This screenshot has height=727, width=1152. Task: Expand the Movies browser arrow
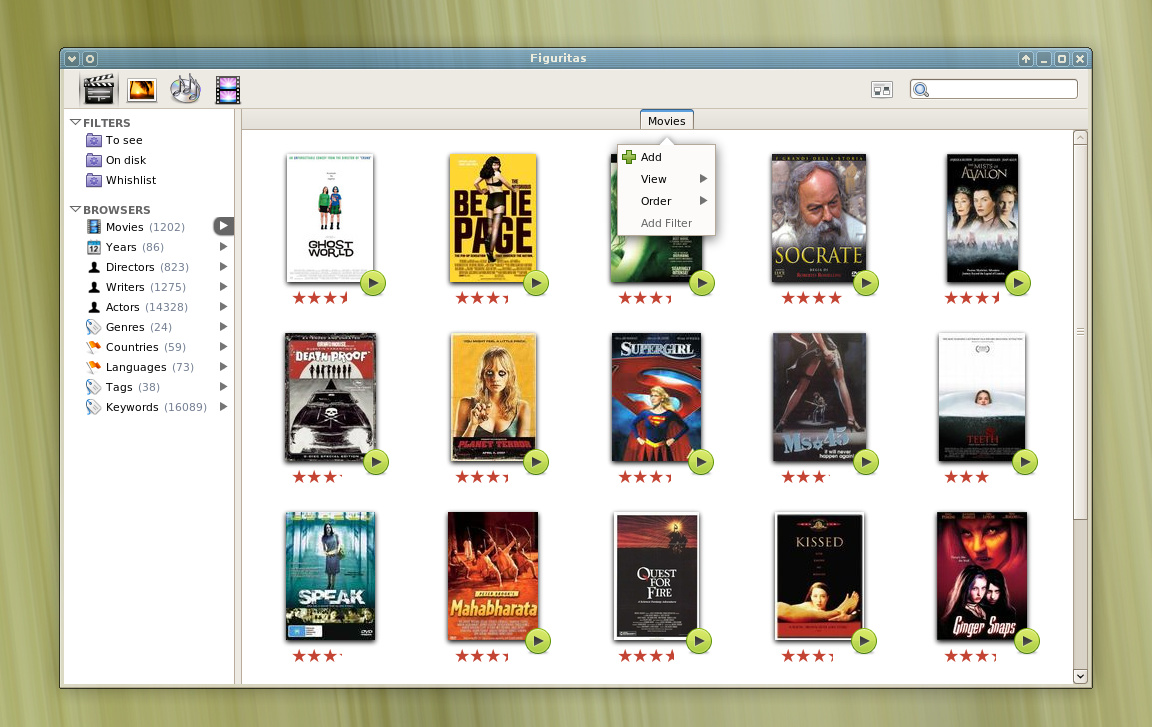coord(223,226)
